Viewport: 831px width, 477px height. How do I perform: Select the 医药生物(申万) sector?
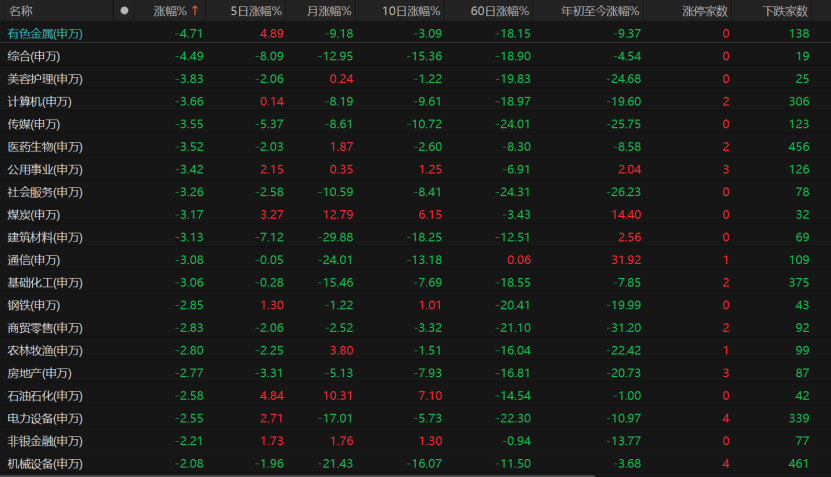point(416,147)
